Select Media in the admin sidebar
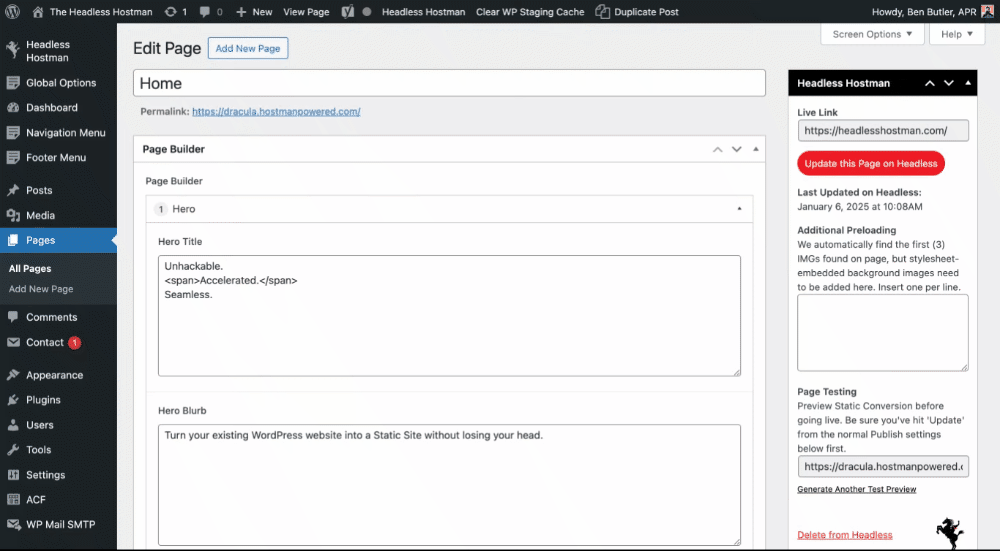 (40, 215)
